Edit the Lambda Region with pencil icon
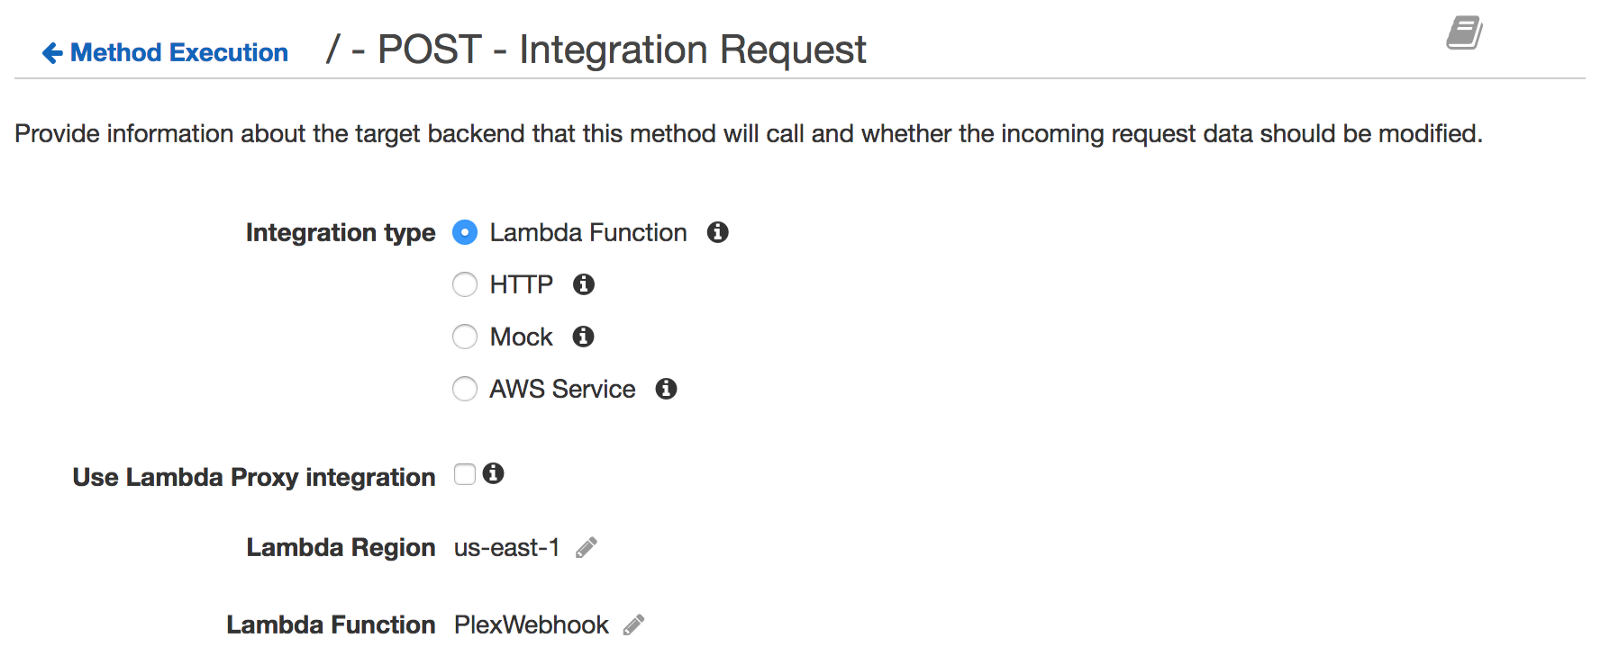 (587, 547)
